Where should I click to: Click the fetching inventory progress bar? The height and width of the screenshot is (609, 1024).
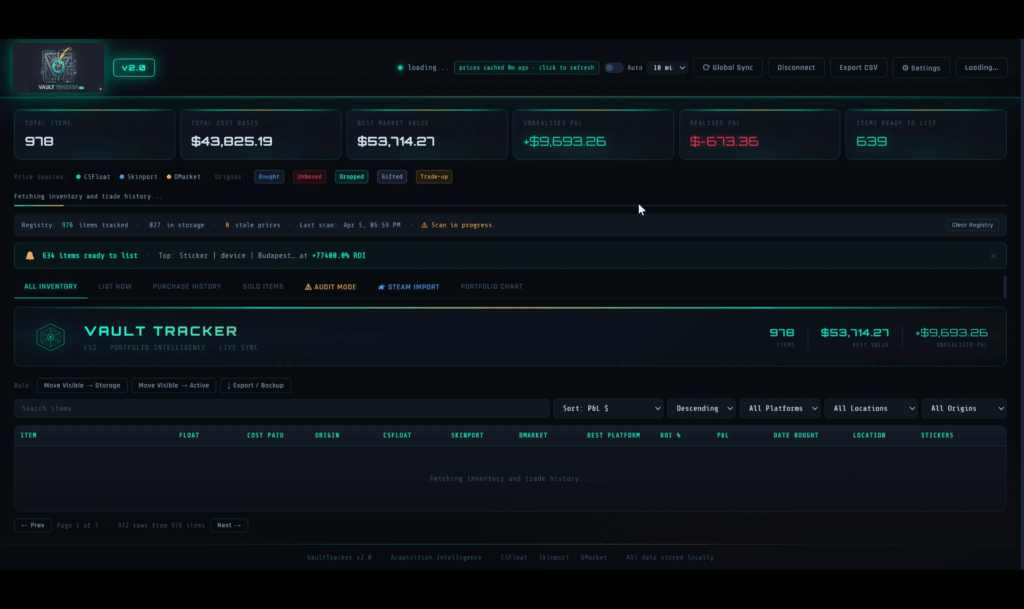pos(510,206)
